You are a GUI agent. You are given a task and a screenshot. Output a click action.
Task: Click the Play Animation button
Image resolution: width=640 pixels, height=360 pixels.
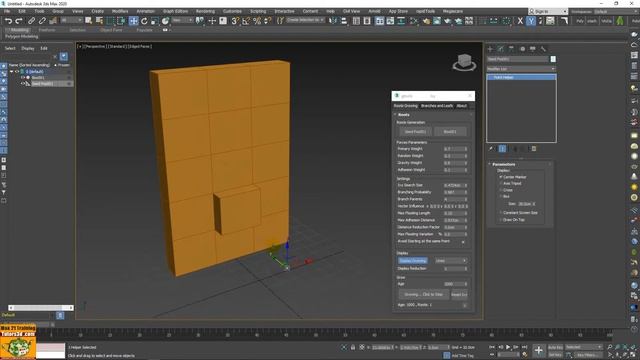(508, 347)
